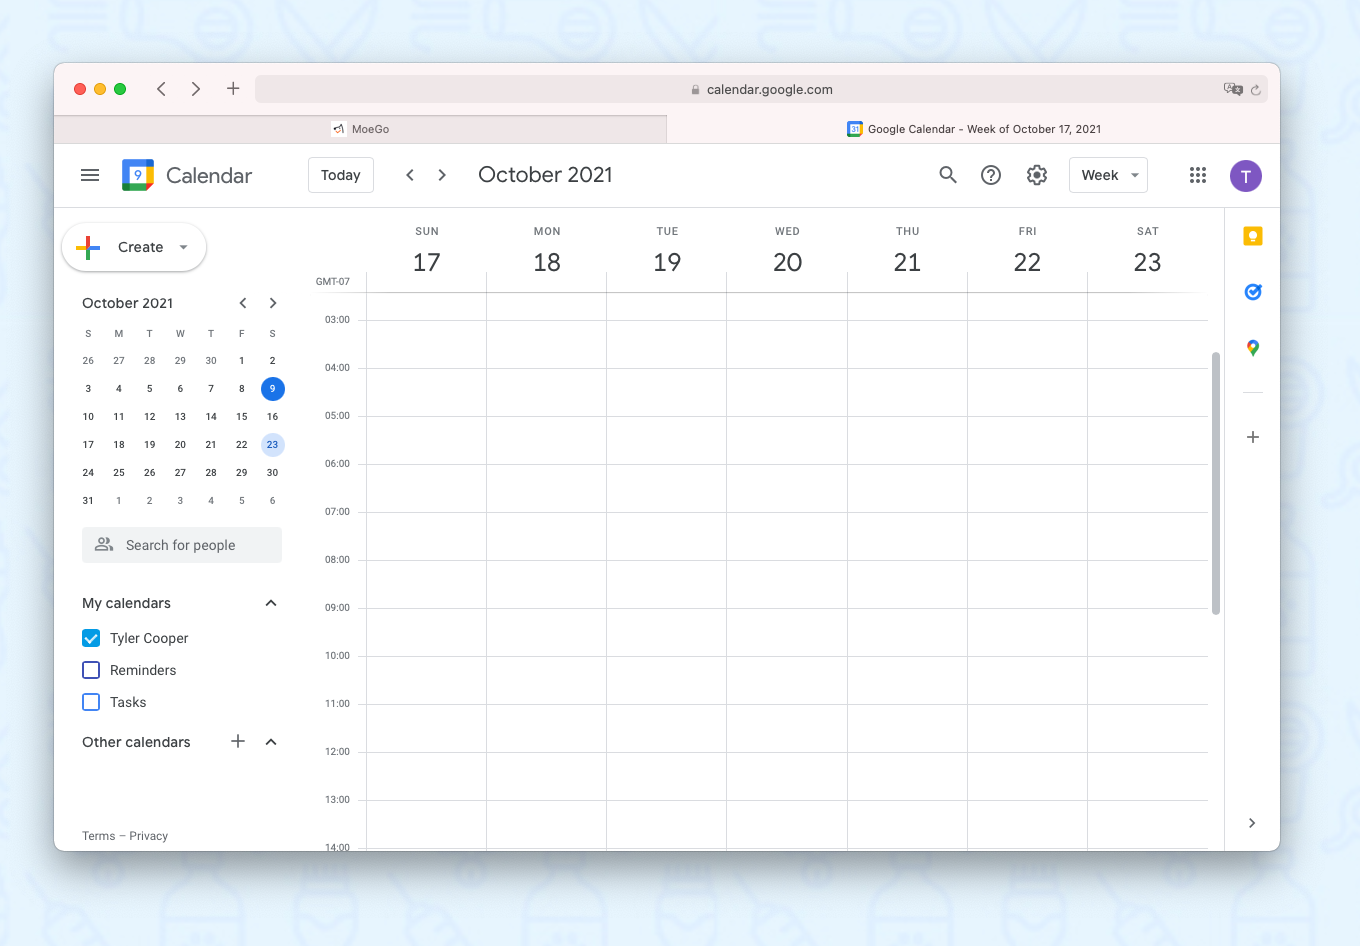1360x946 pixels.
Task: Open the Privacy link
Action: pyautogui.click(x=149, y=836)
